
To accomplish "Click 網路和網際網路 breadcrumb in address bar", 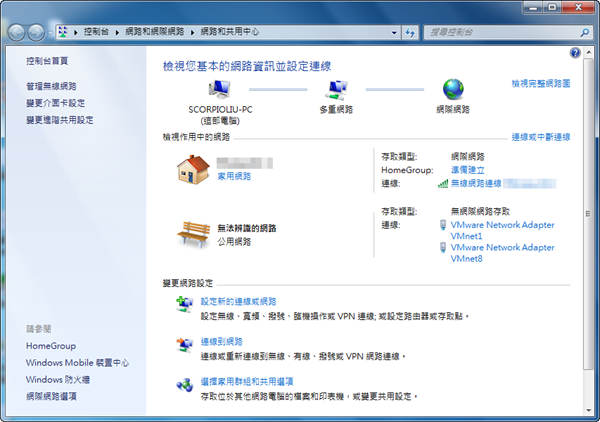I will click(x=155, y=32).
